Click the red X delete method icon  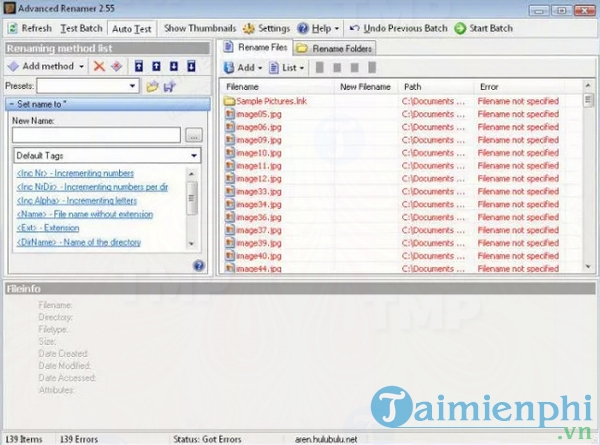click(99, 66)
